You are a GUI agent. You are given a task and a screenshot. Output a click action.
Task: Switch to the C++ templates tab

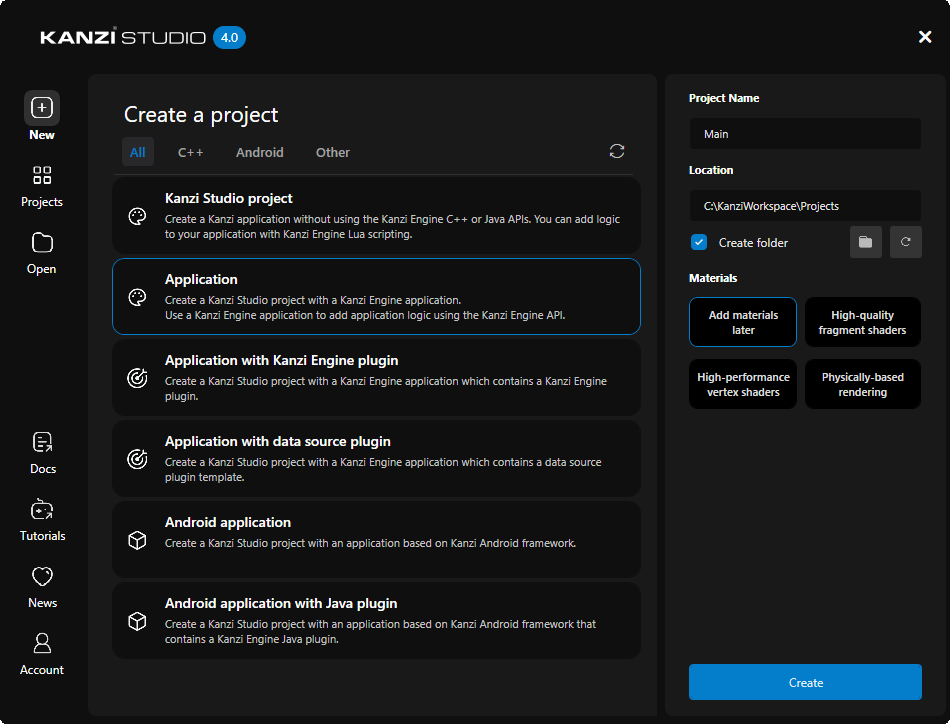click(x=190, y=152)
